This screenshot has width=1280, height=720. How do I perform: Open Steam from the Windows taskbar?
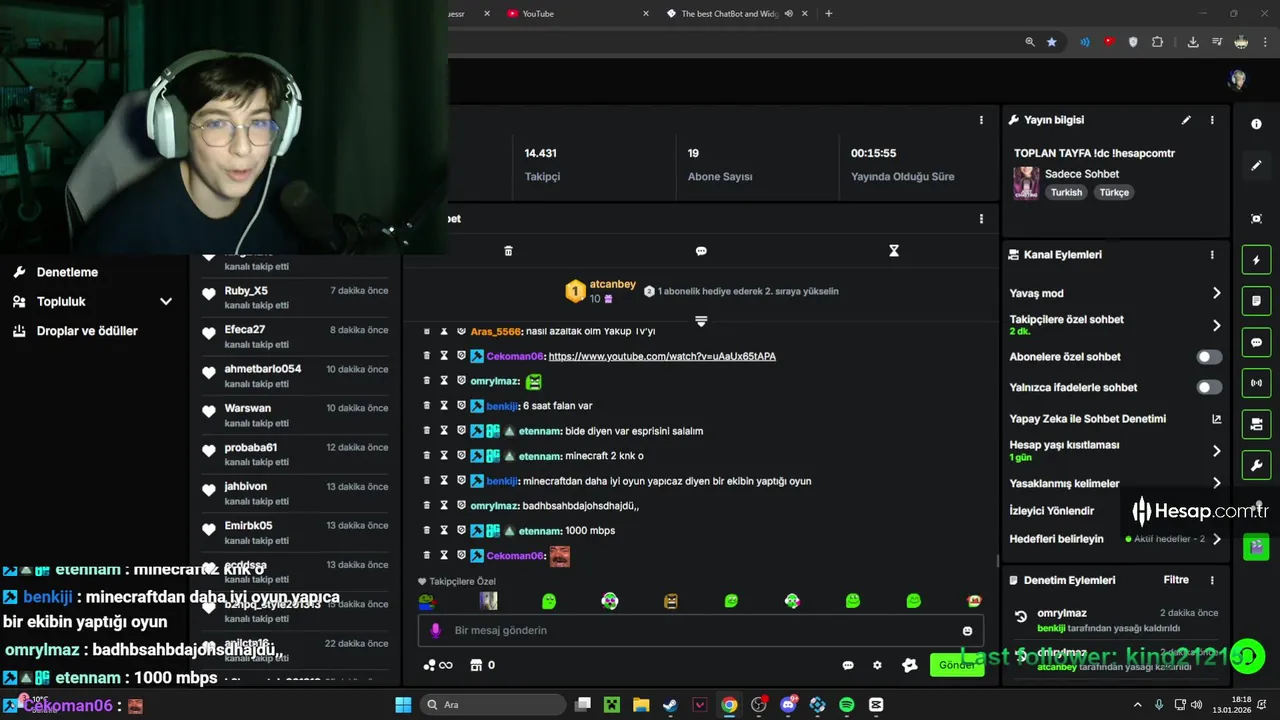point(670,705)
